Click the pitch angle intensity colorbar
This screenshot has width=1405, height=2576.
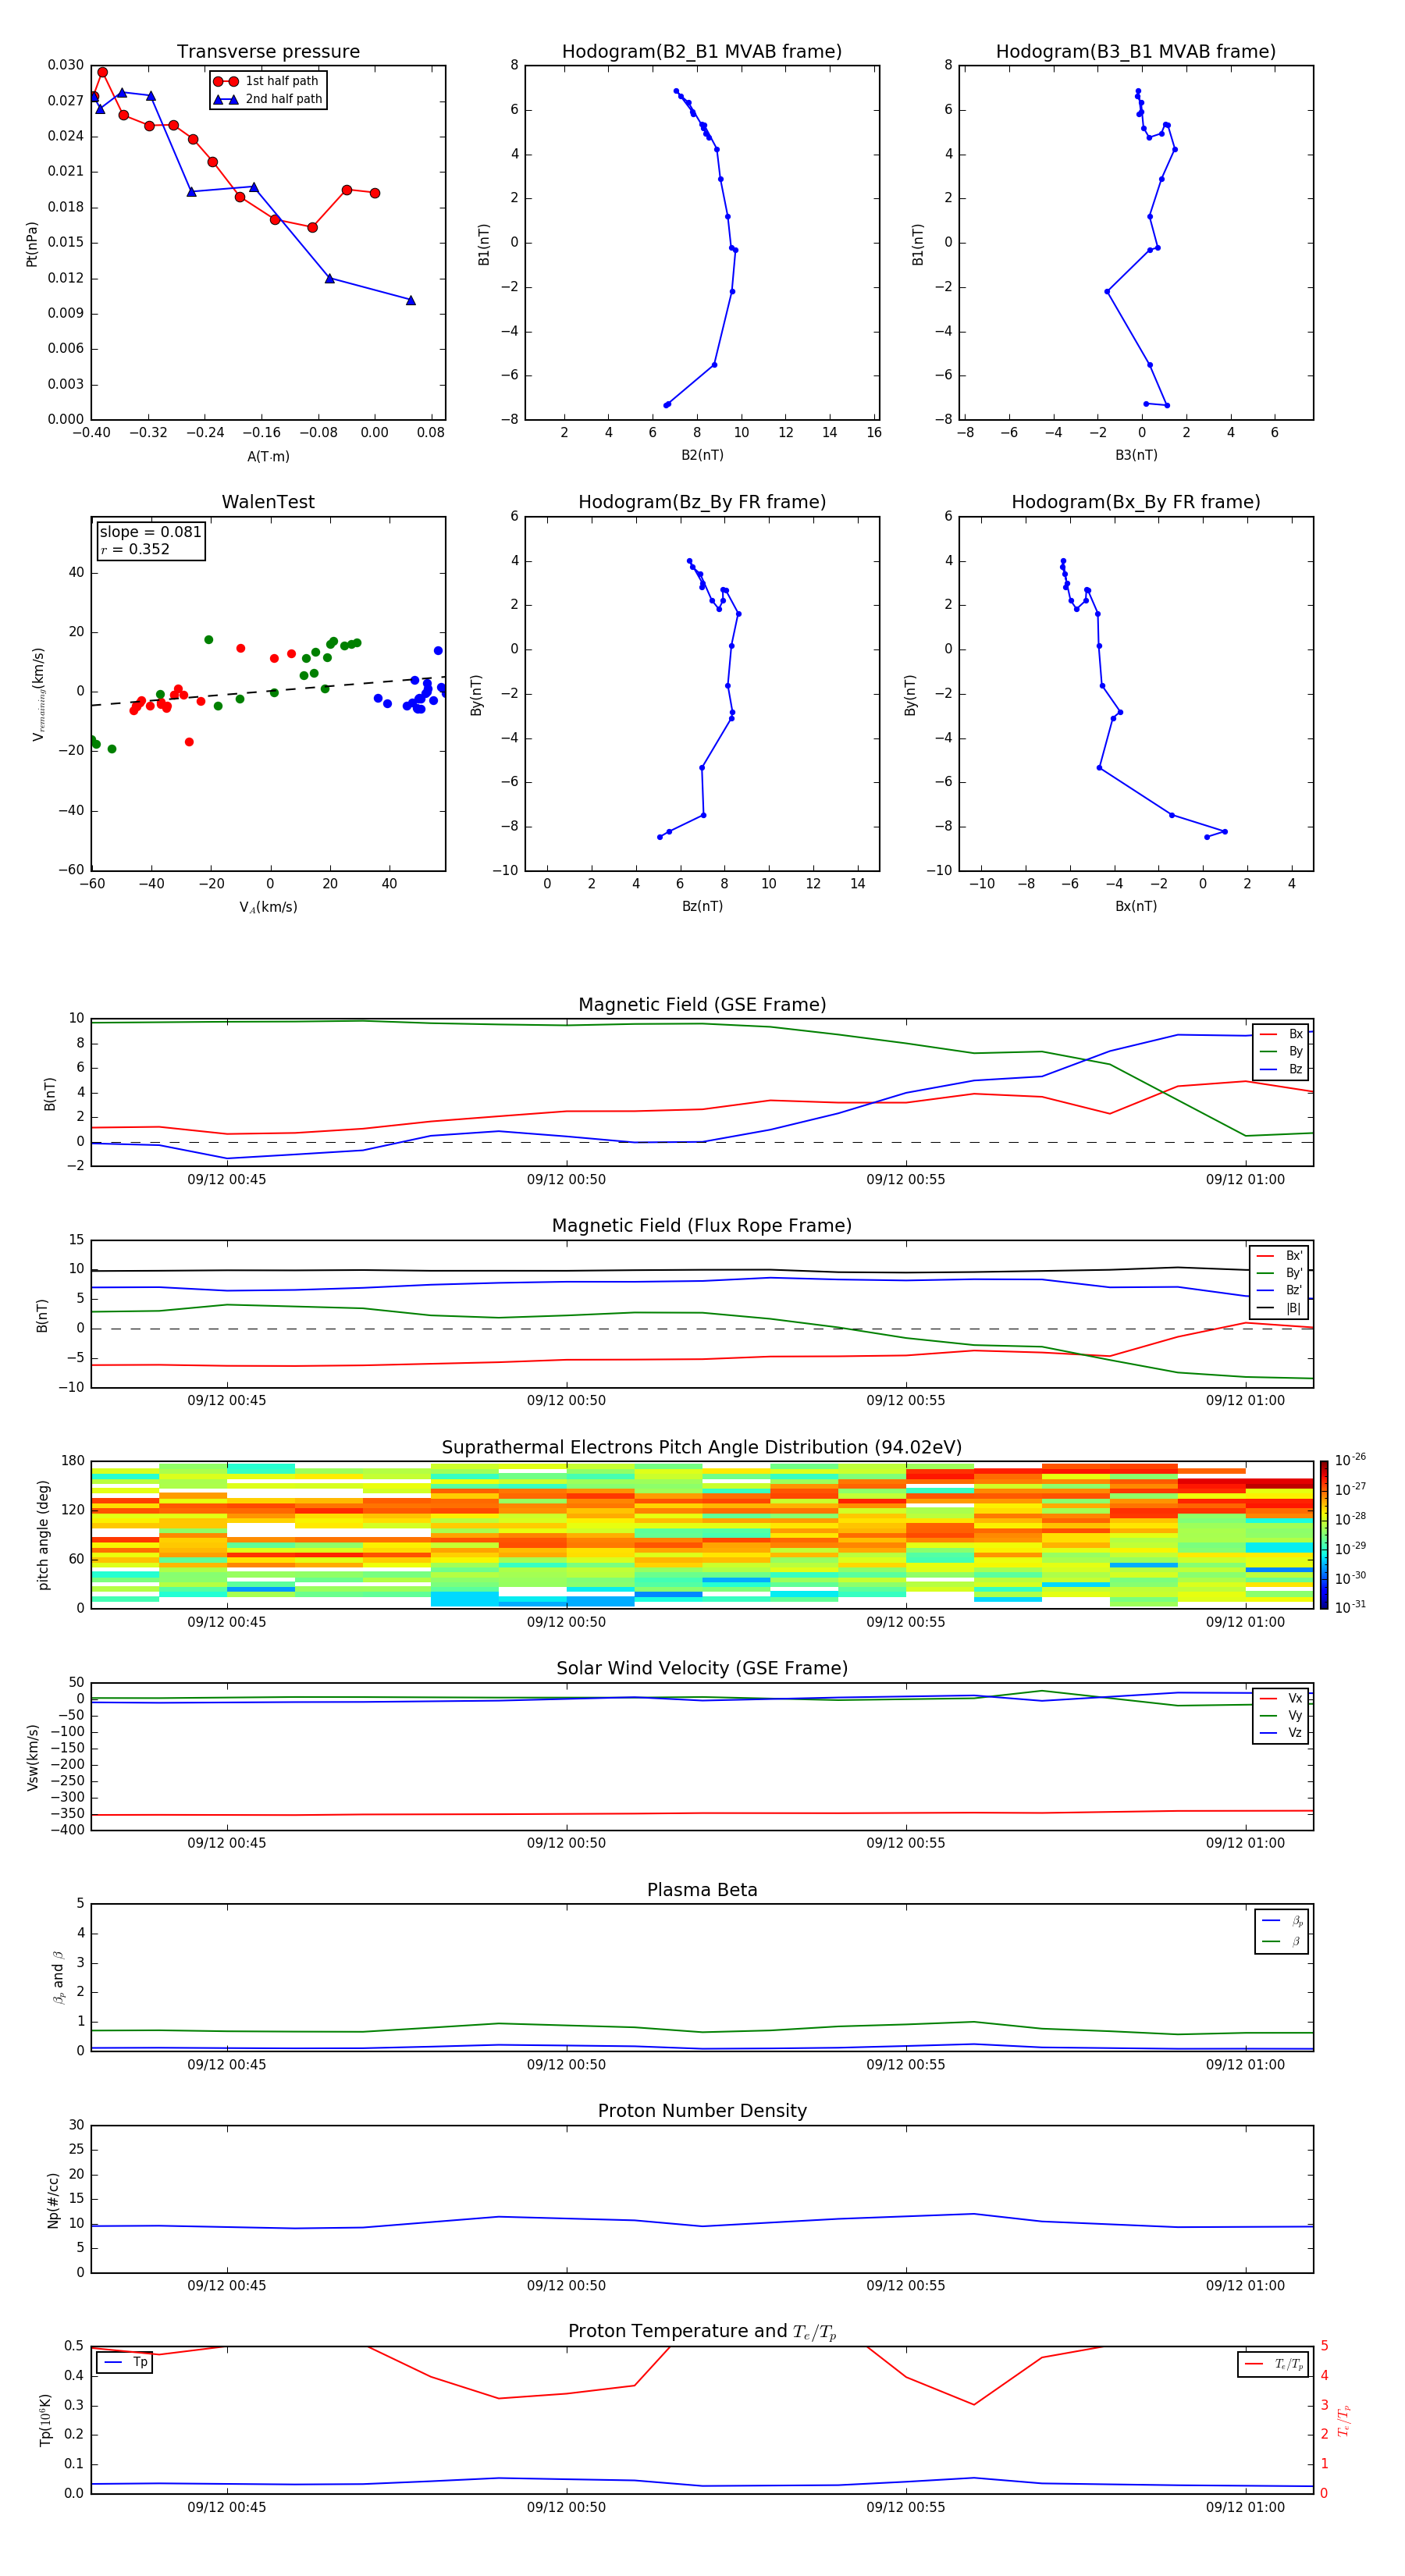(x=1323, y=1534)
